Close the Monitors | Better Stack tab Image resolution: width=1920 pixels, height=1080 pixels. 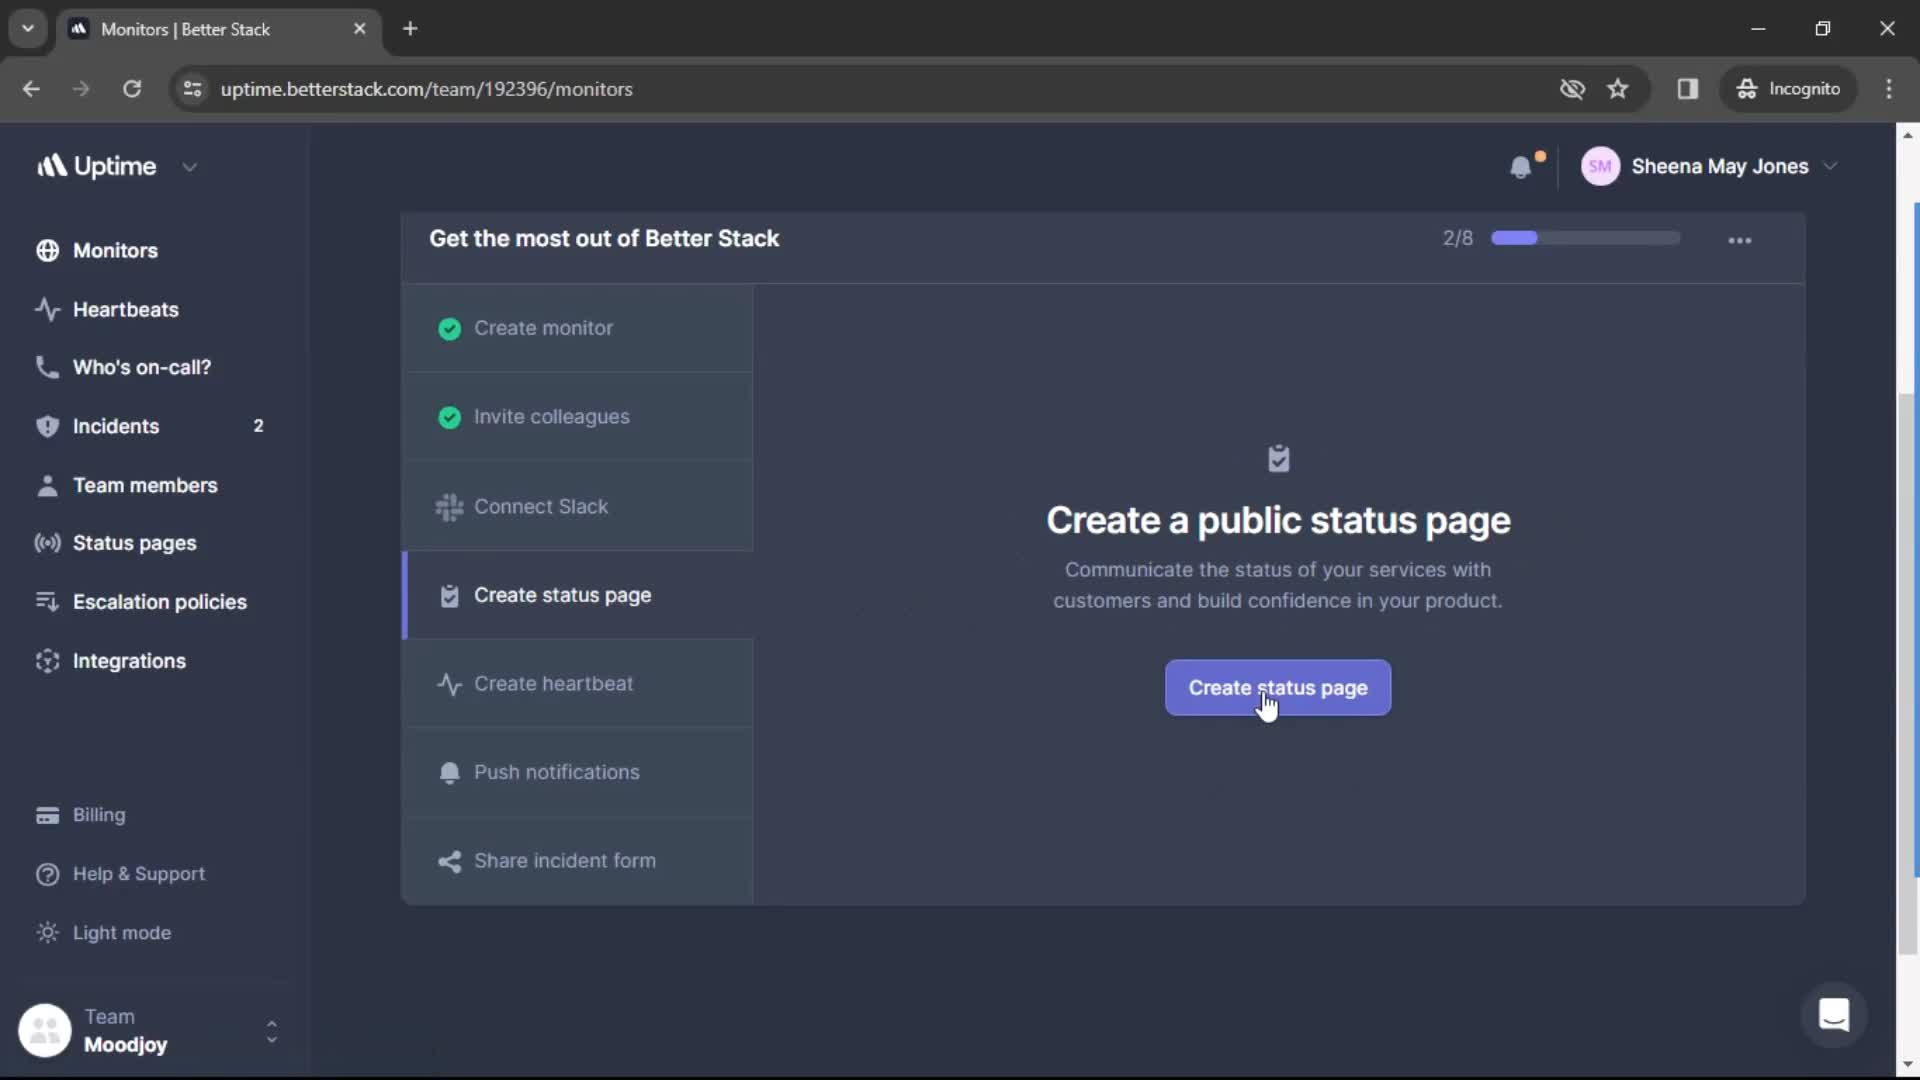pos(360,29)
